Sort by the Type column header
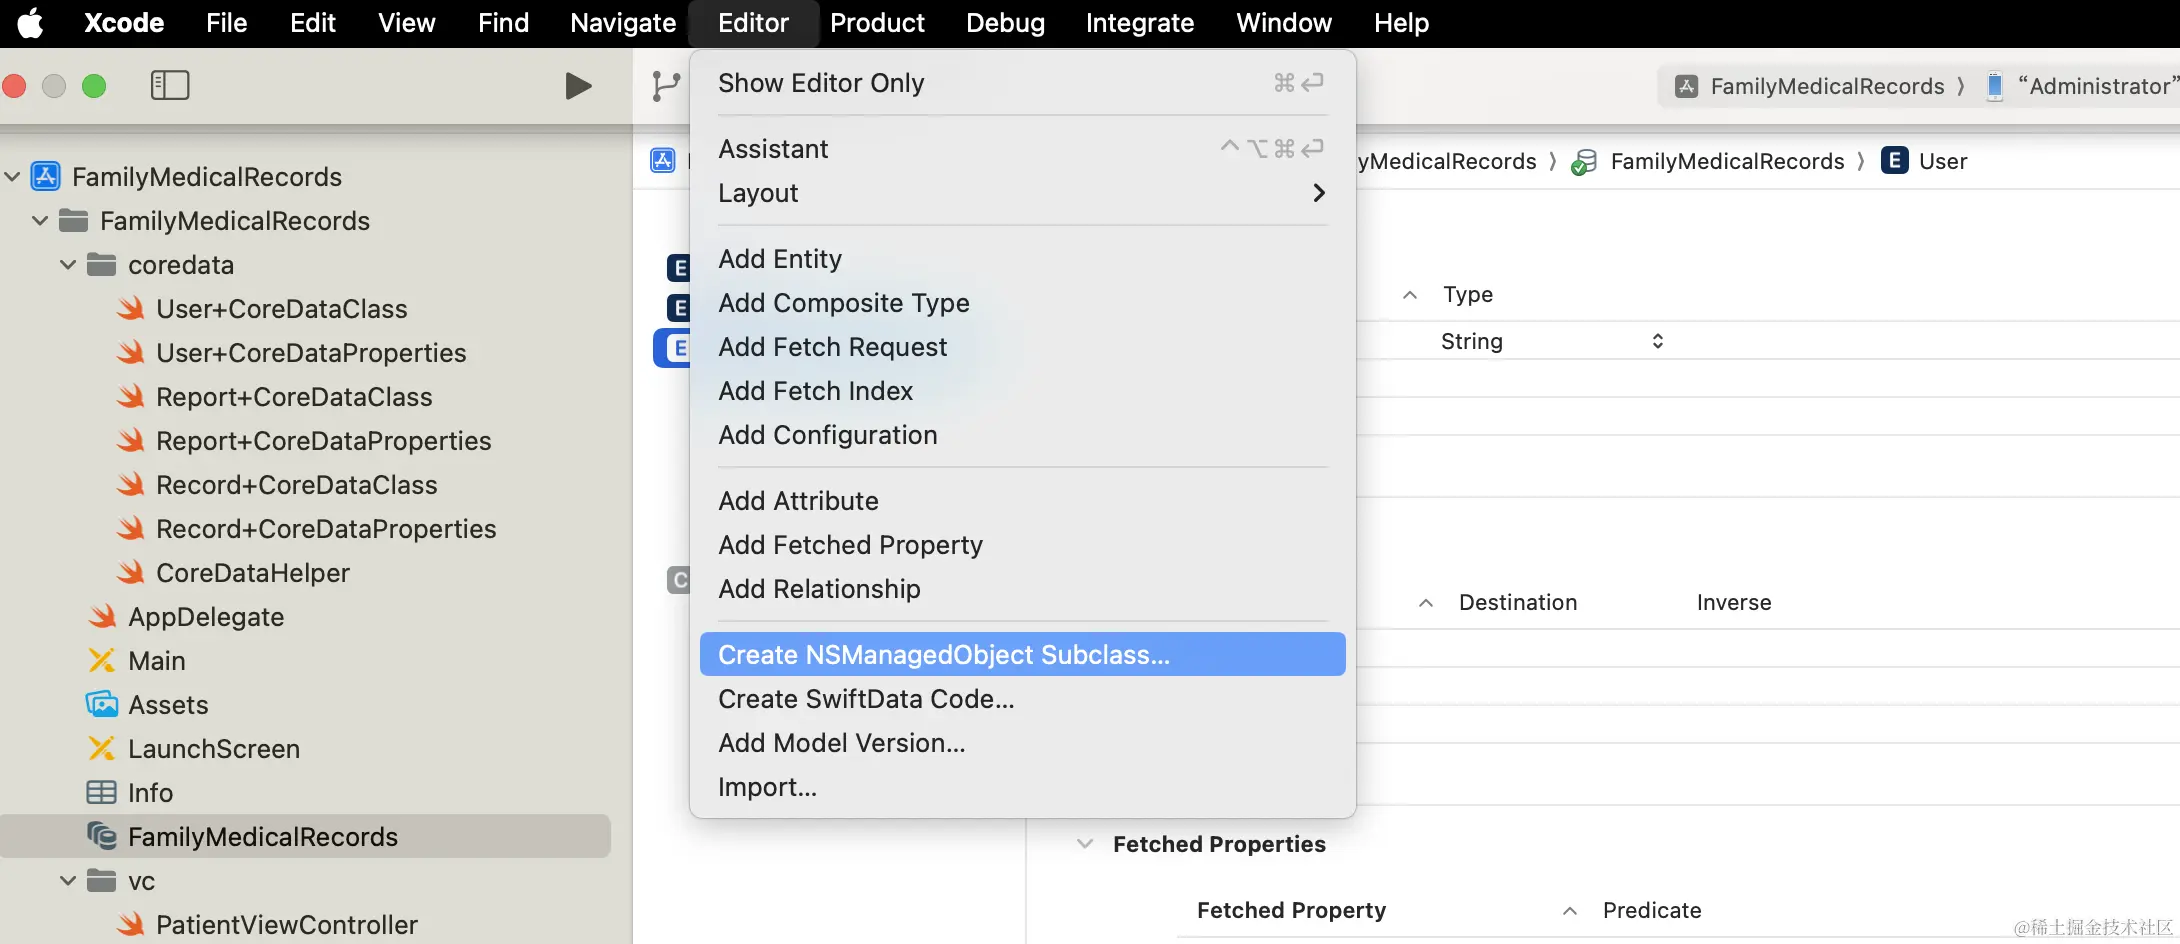 (1467, 295)
